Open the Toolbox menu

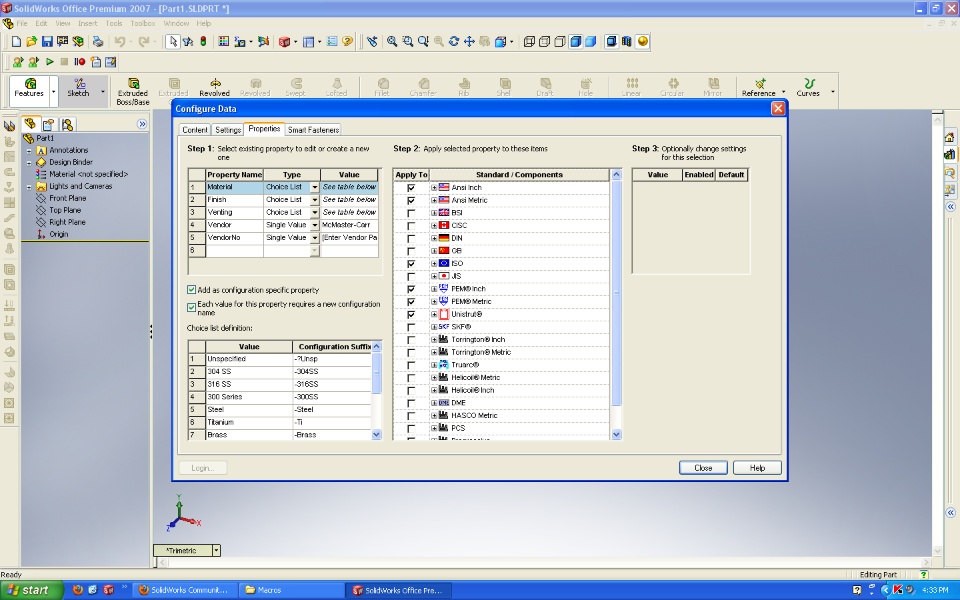tap(143, 23)
